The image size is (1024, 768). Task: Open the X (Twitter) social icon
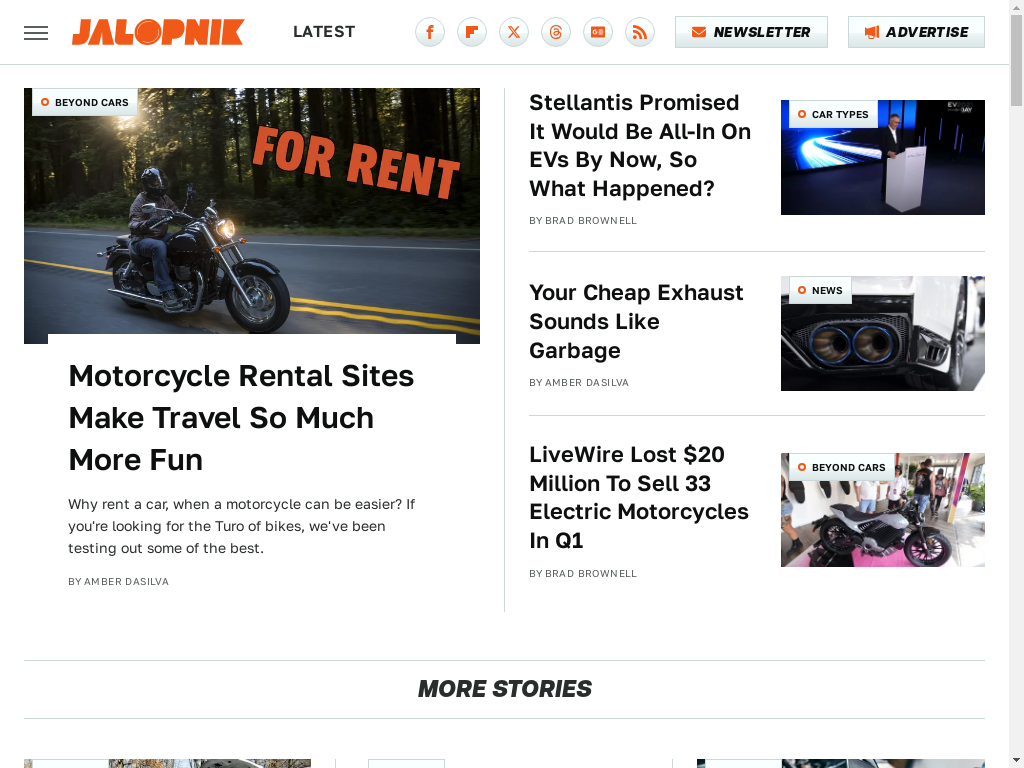pos(514,32)
